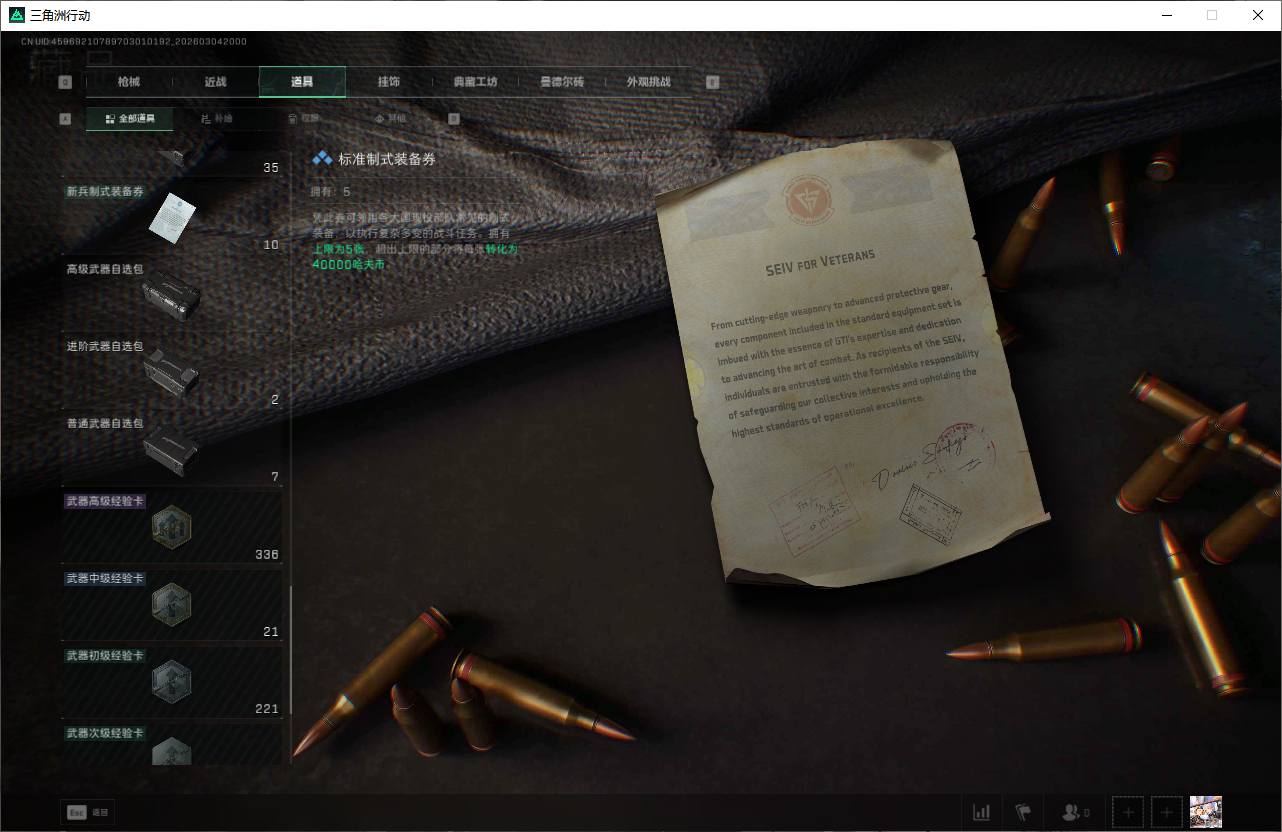This screenshot has width=1282, height=832.
Task: Open the 典藏工坊 tab
Action: (475, 82)
